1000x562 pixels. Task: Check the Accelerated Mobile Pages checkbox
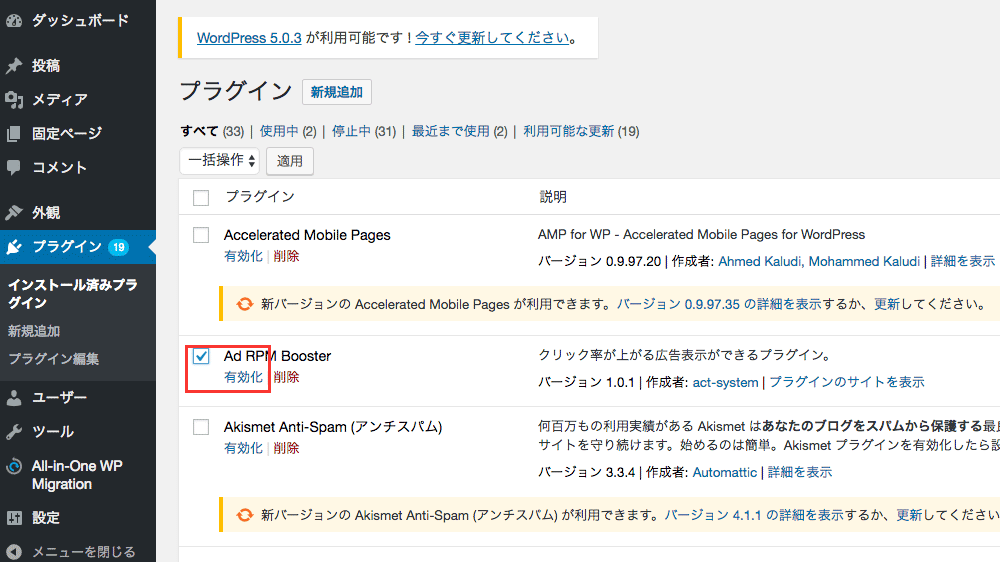coord(201,235)
